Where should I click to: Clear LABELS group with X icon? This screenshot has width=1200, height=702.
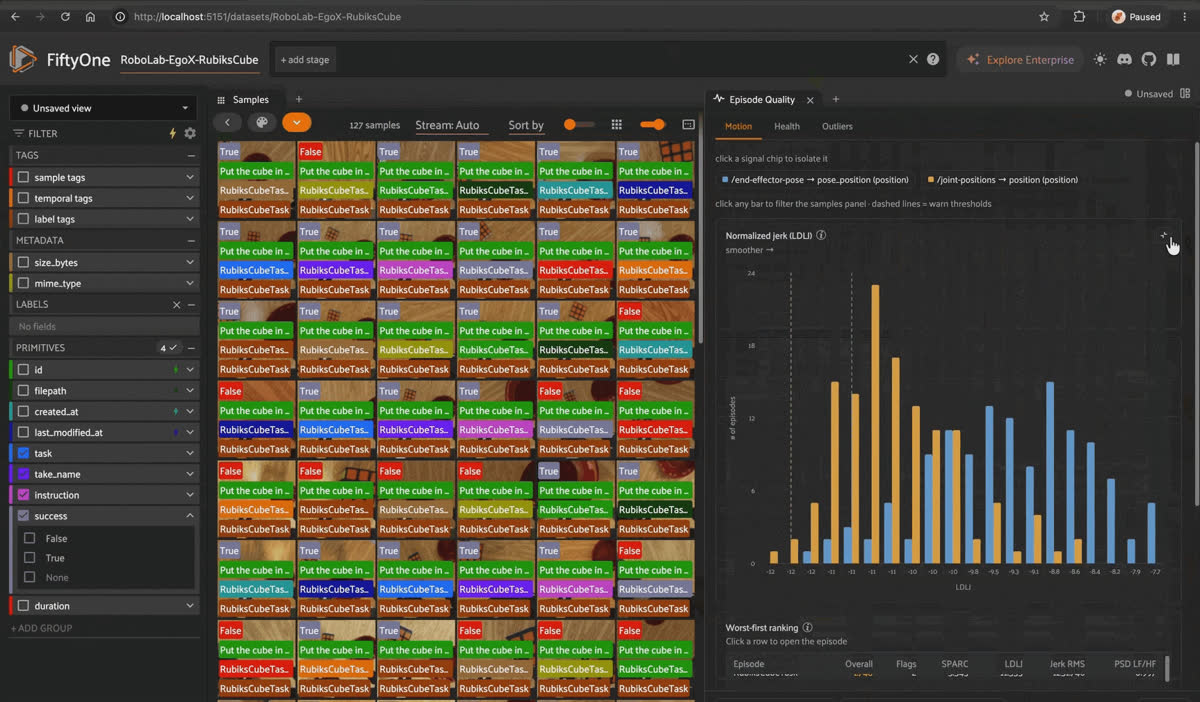pos(177,304)
